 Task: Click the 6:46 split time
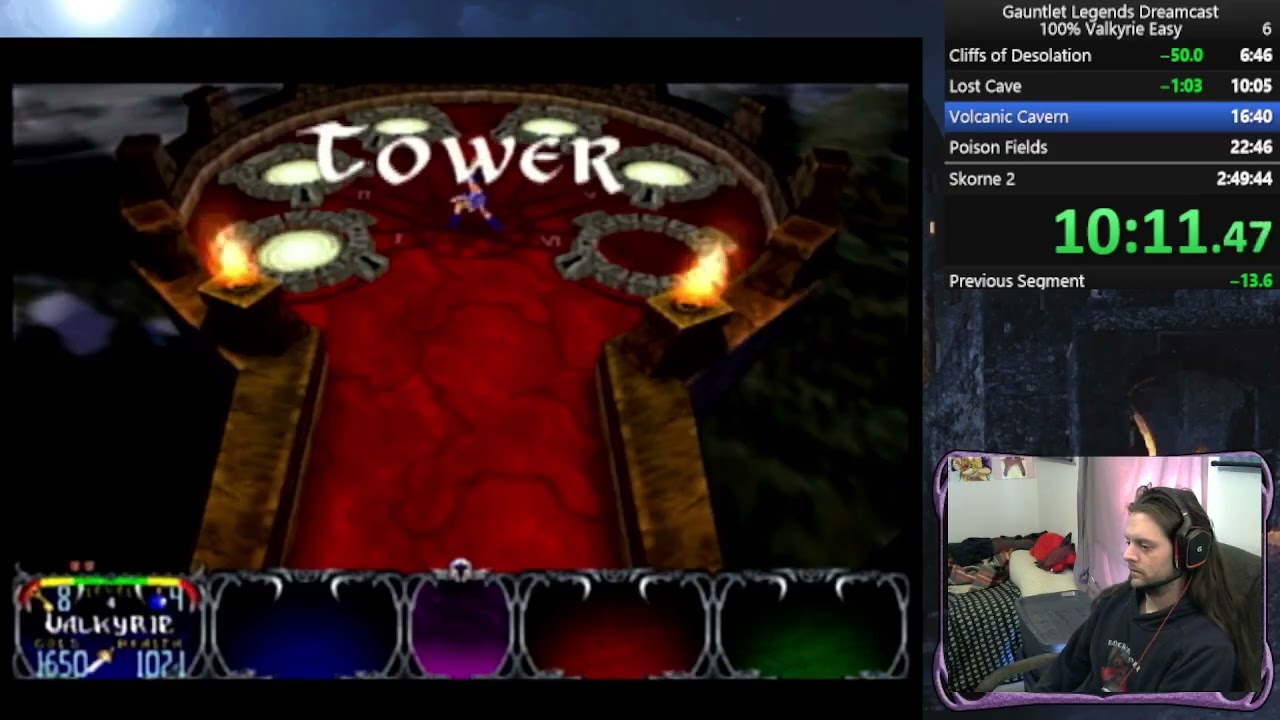1255,56
